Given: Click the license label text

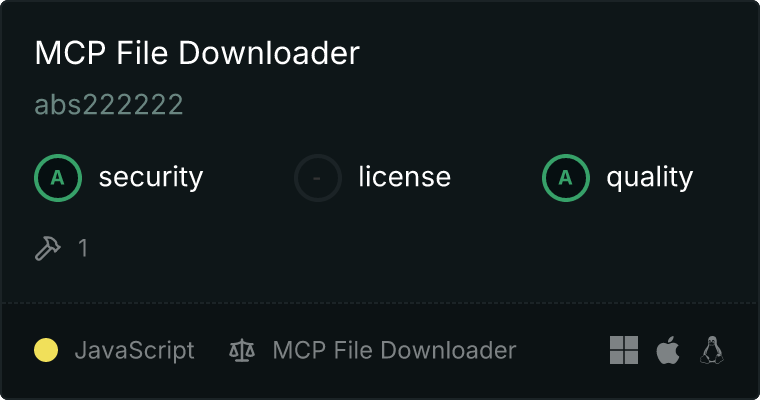Looking at the screenshot, I should pyautogui.click(x=405, y=176).
